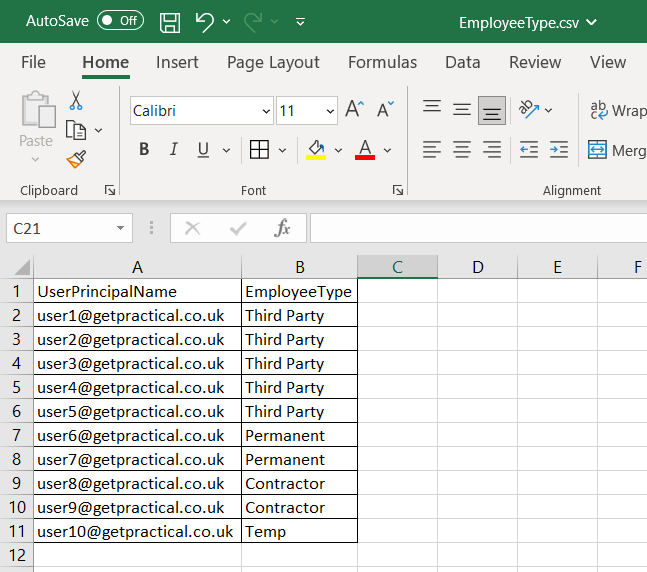Click the Enter checkmark formula icon
Image resolution: width=647 pixels, height=572 pixels.
(x=238, y=228)
